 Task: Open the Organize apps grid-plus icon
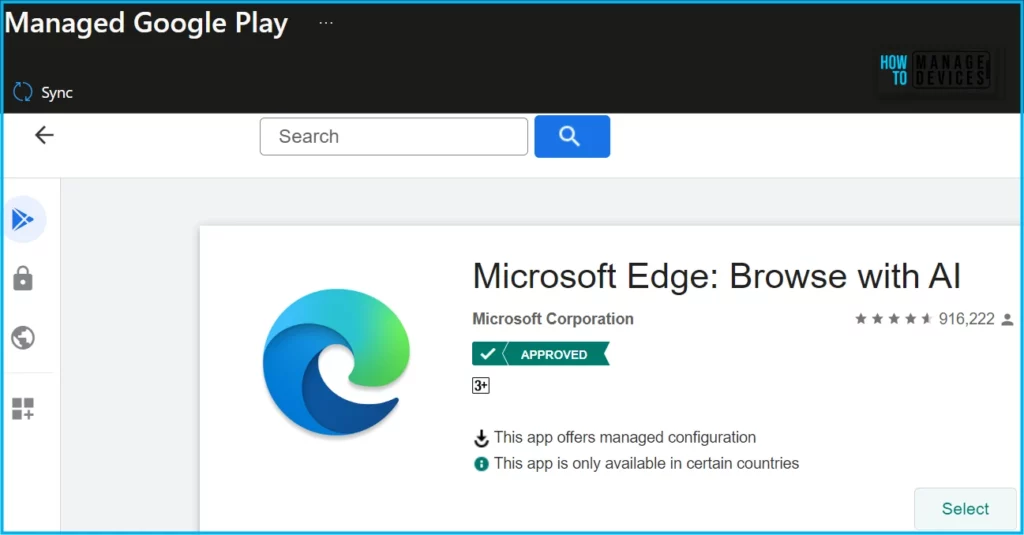pyautogui.click(x=23, y=408)
